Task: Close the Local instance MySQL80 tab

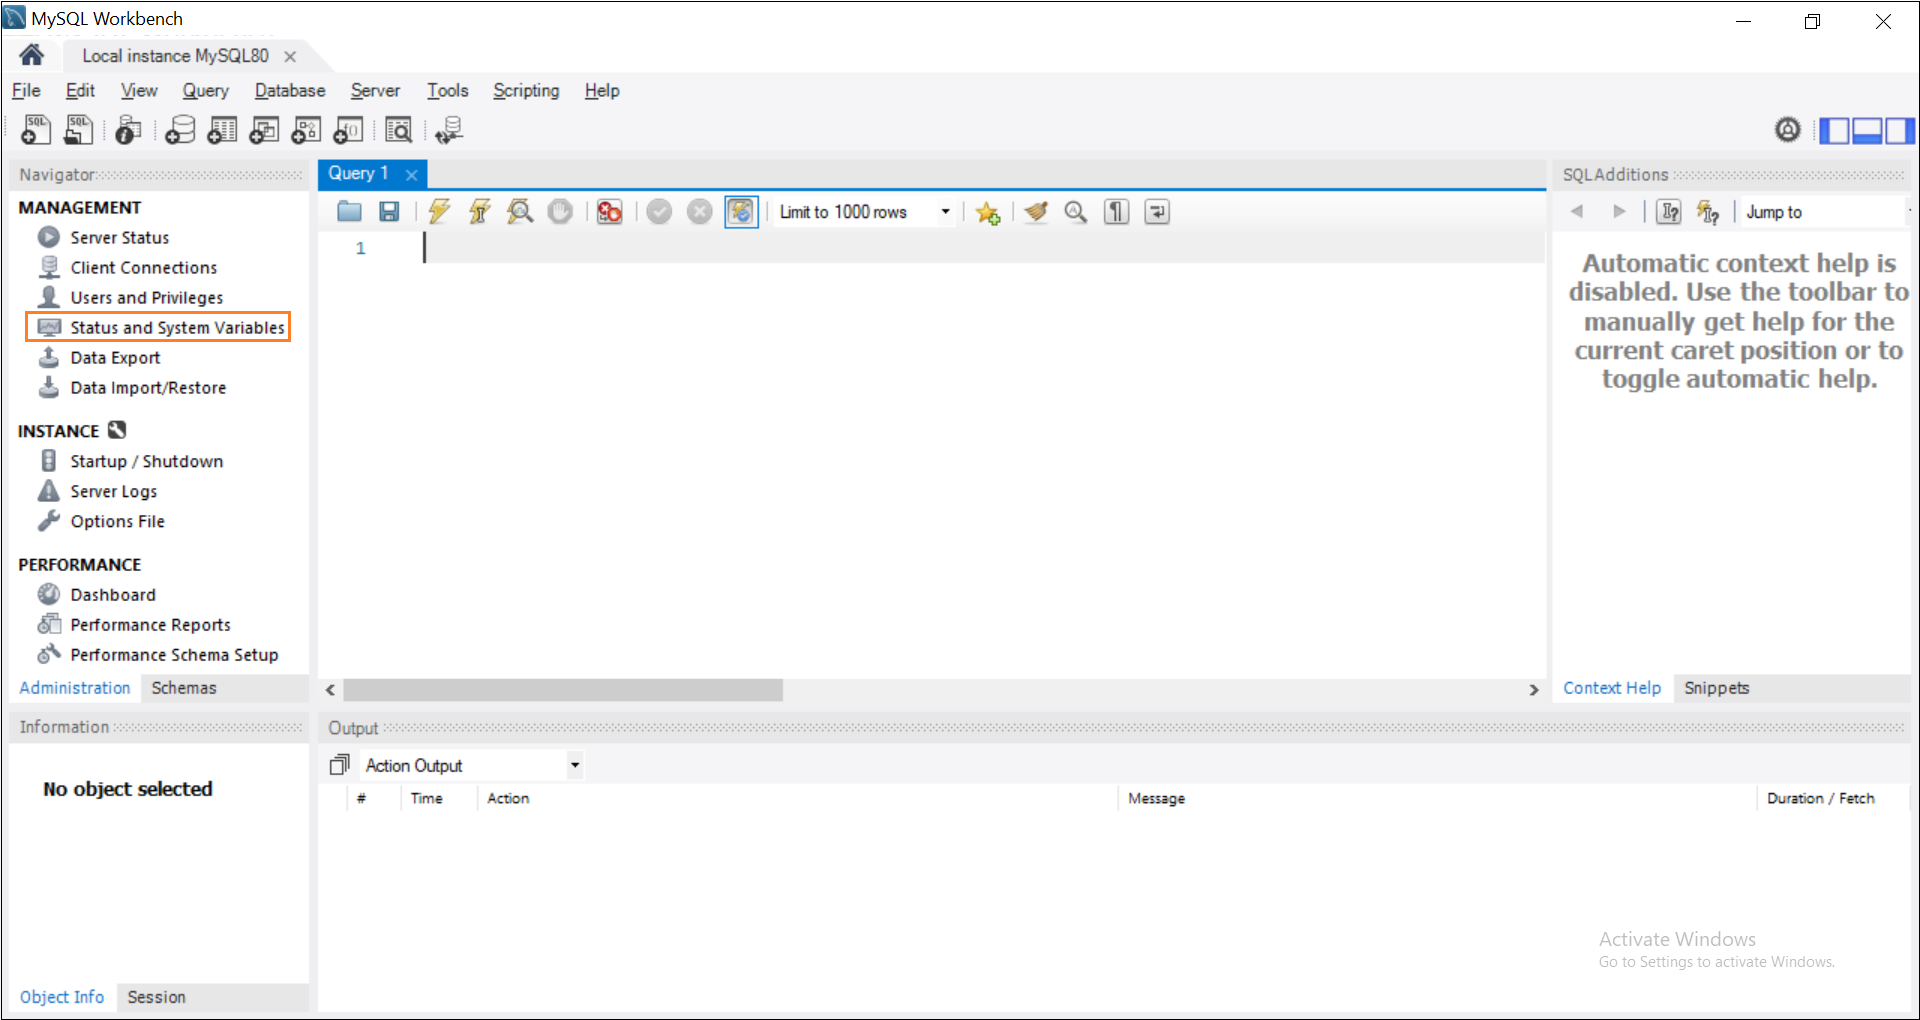Action: (x=290, y=56)
